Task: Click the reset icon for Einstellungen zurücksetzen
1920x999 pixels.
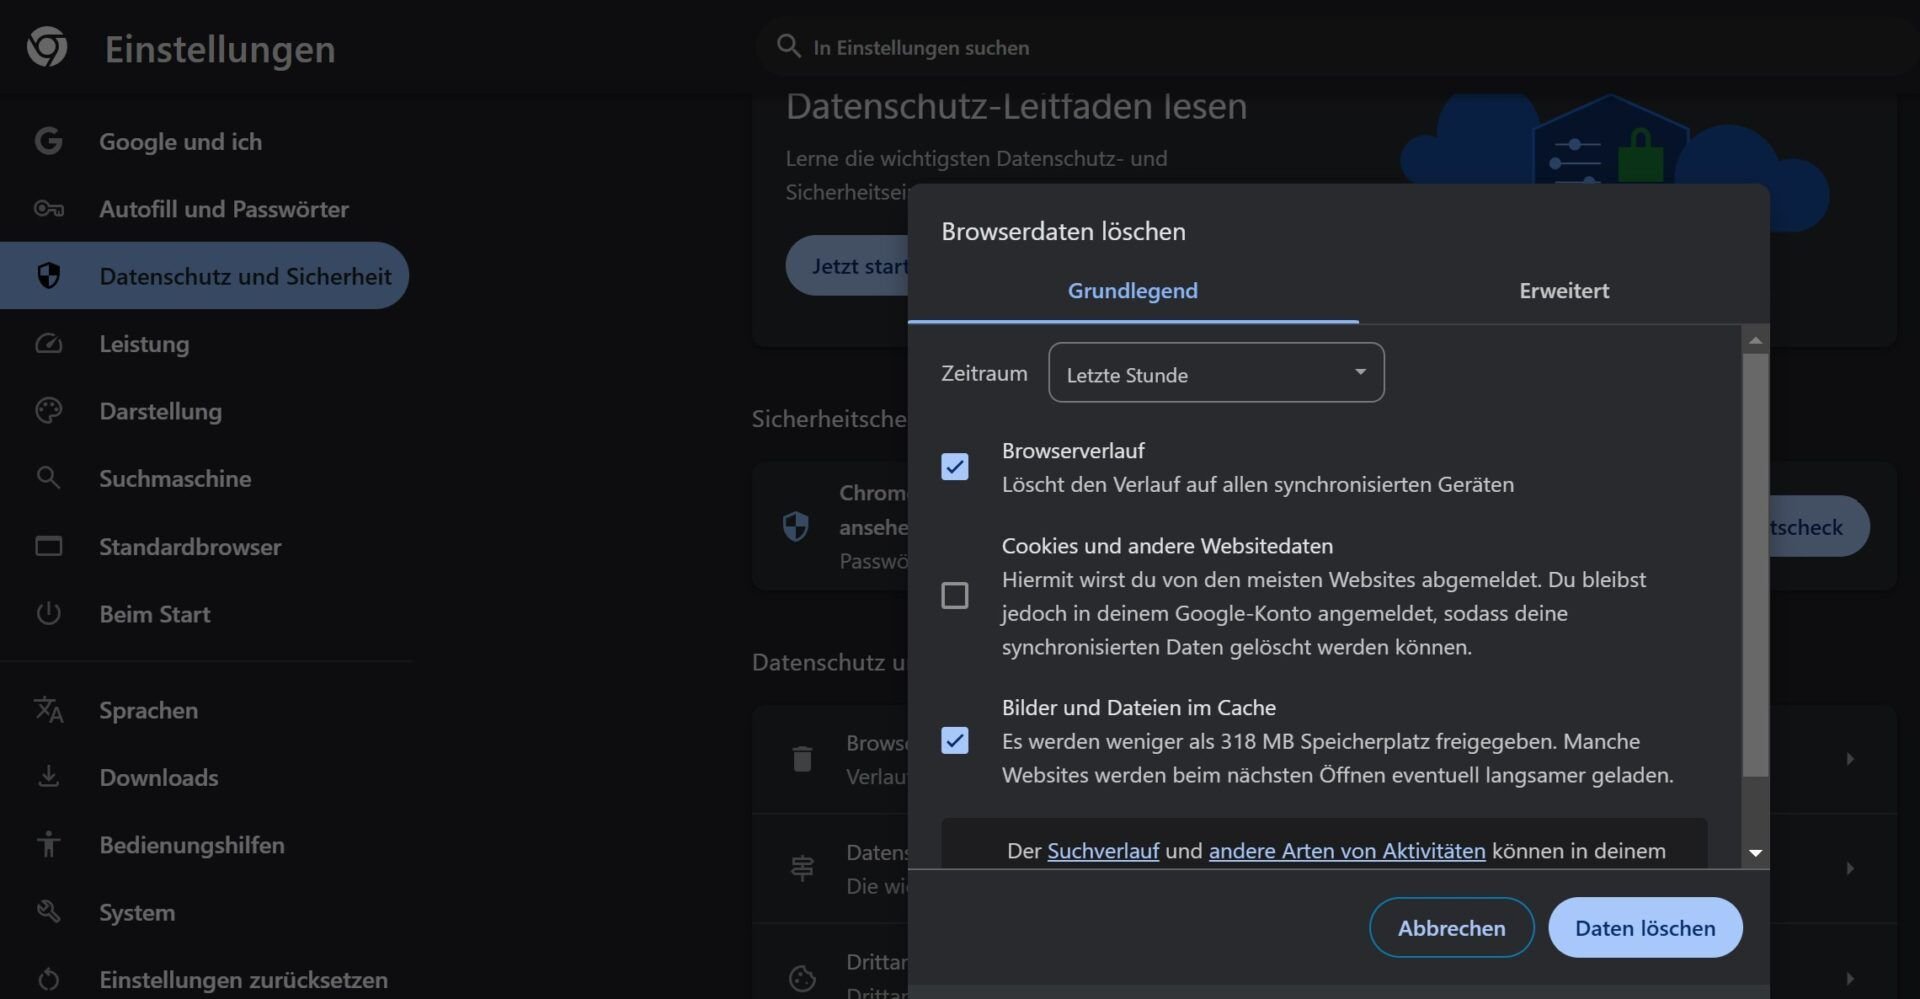Action: (x=48, y=979)
